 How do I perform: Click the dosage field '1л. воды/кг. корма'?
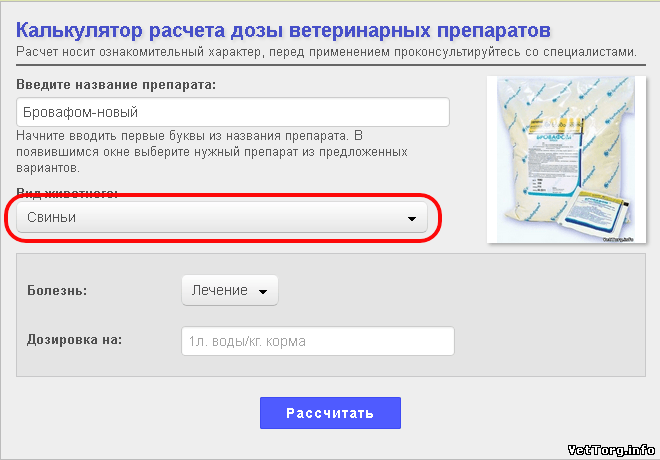(318, 341)
